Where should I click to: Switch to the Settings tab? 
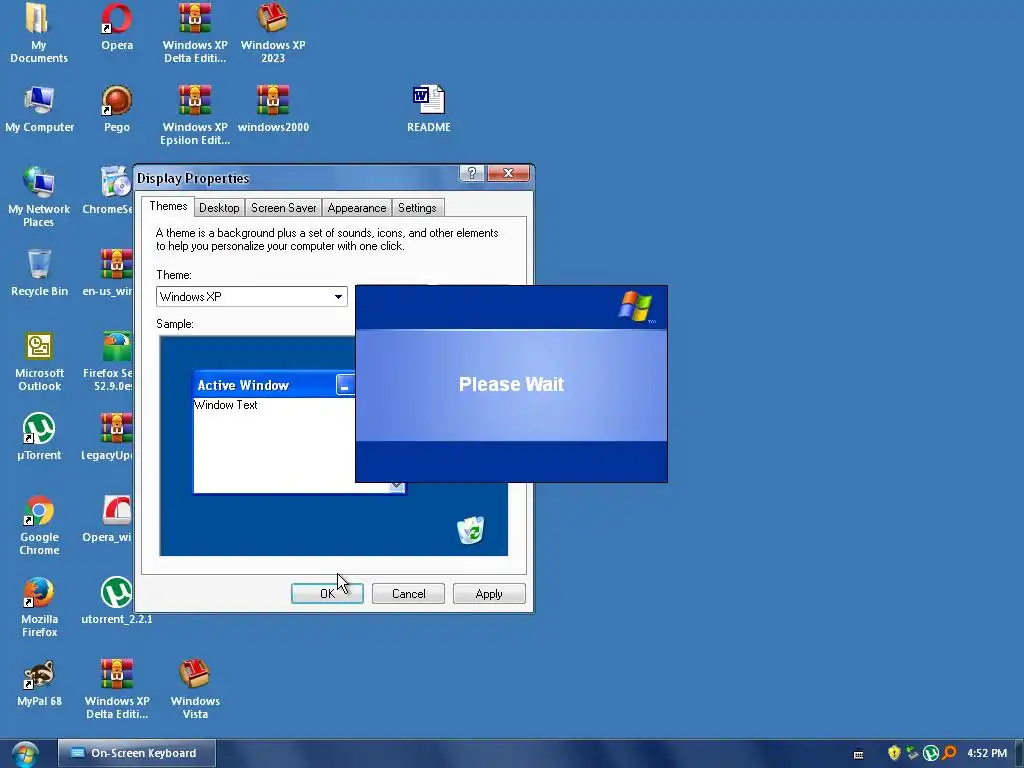(x=417, y=208)
